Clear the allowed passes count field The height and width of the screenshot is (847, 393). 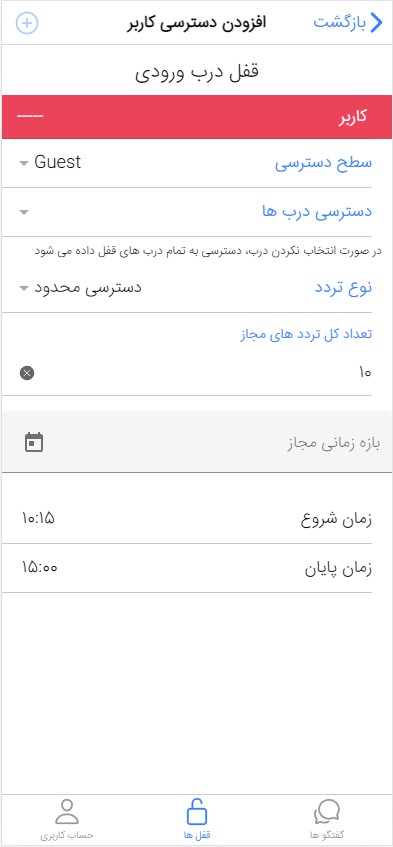tap(27, 373)
